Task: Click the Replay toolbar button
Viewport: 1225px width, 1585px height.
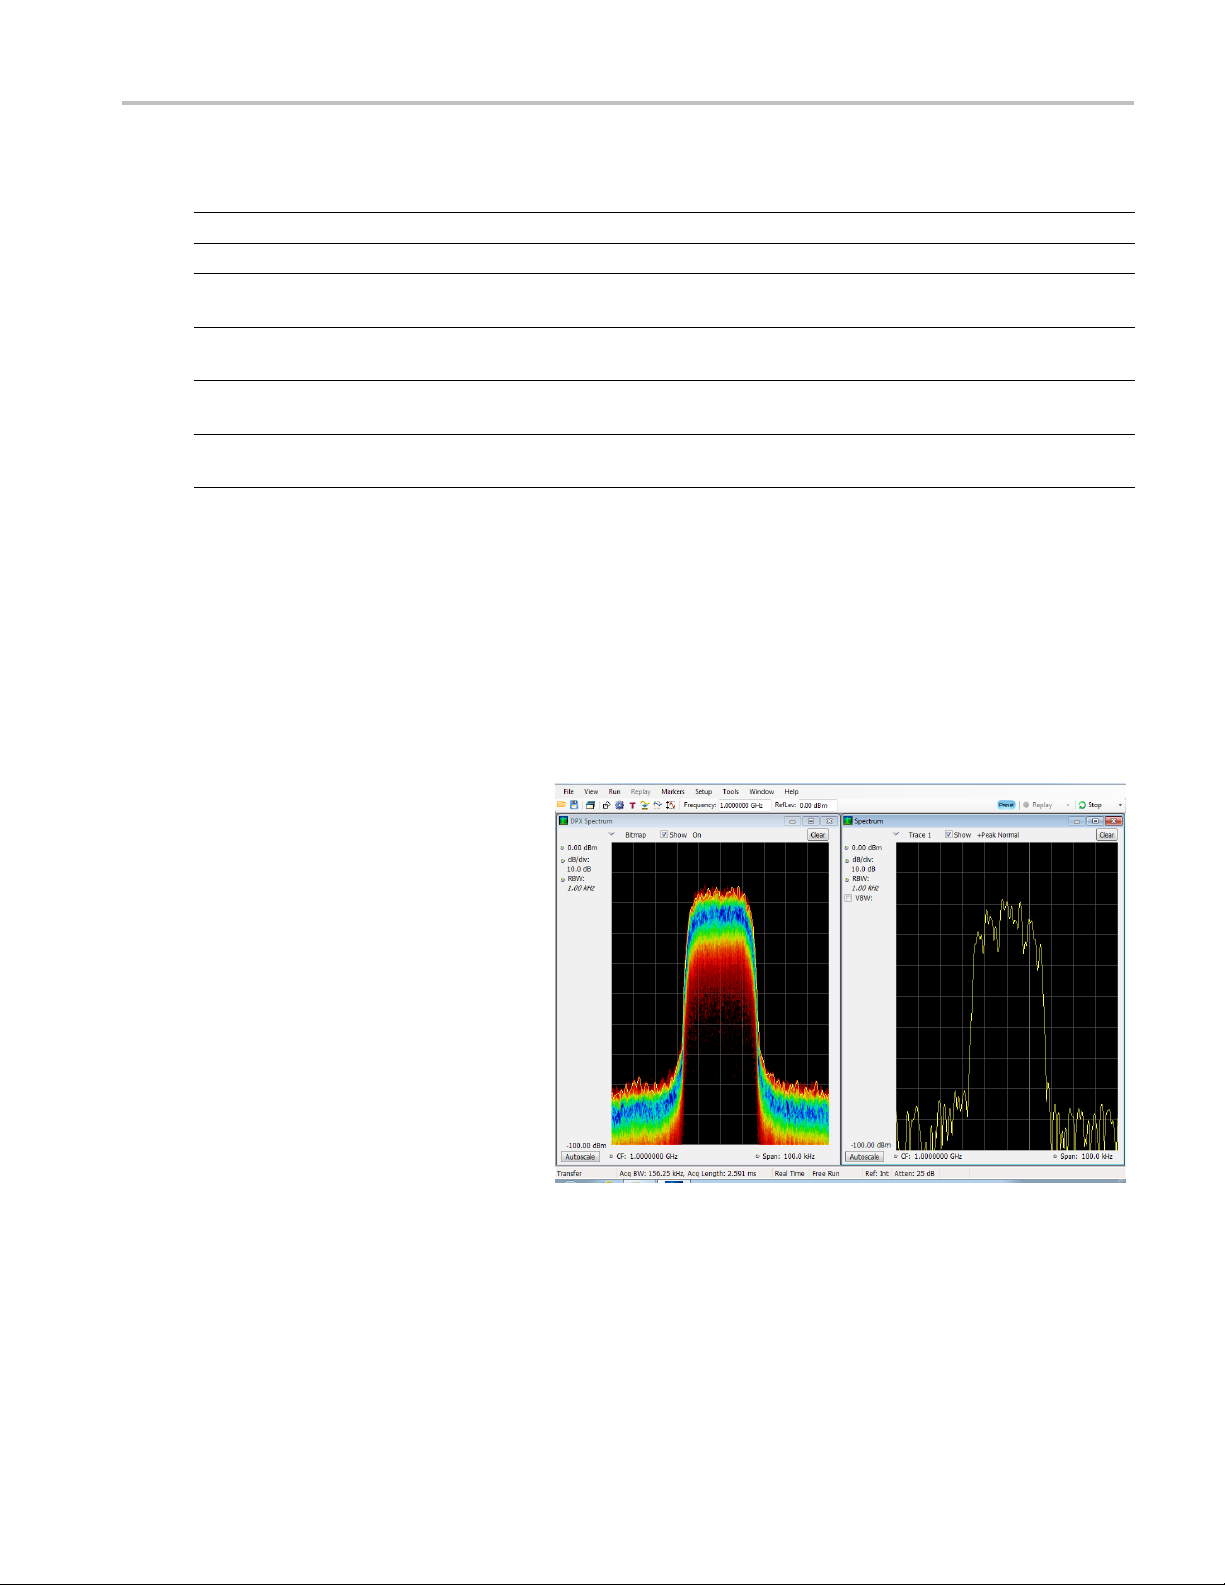Action: coord(1037,805)
